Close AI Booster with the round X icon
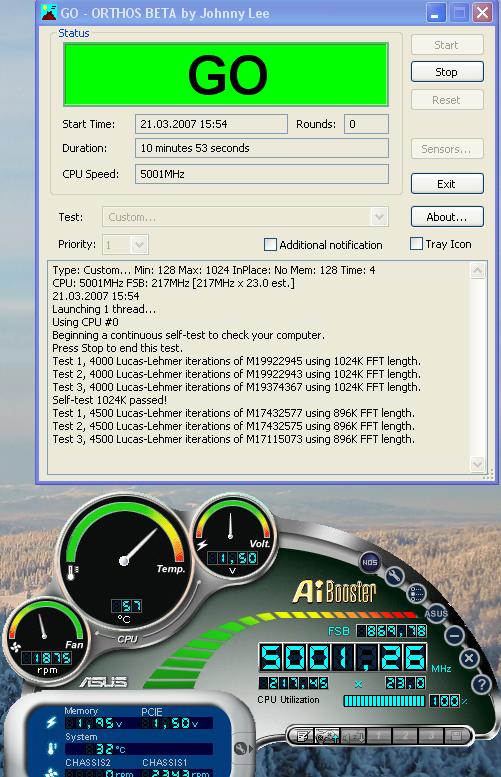501x777 pixels. click(x=469, y=658)
